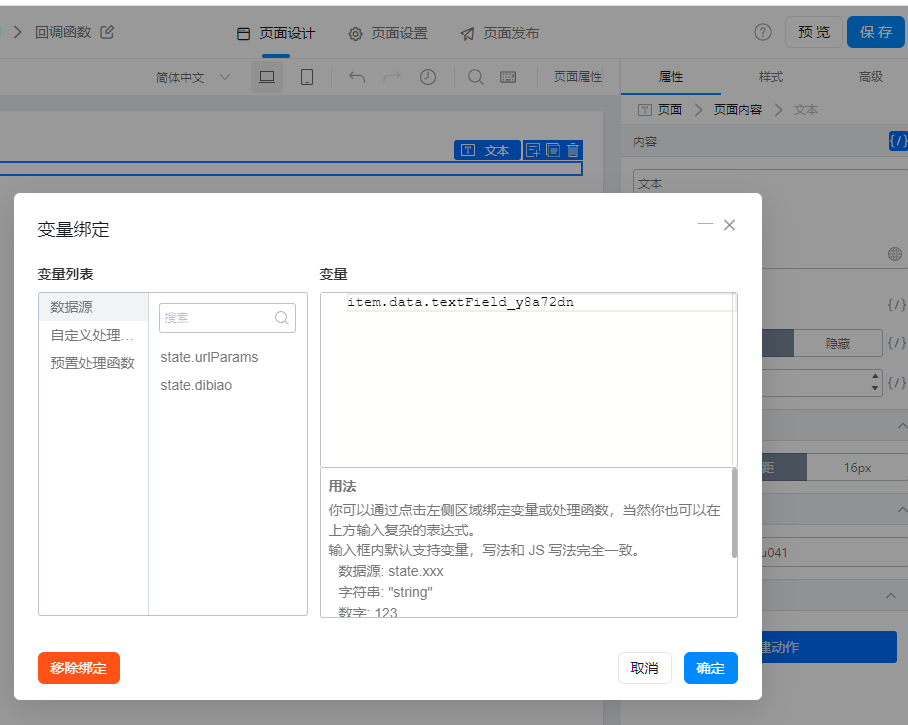Screen dimensions: 908x725
Task: Switch to the 页面设置 tab
Action: (x=388, y=34)
